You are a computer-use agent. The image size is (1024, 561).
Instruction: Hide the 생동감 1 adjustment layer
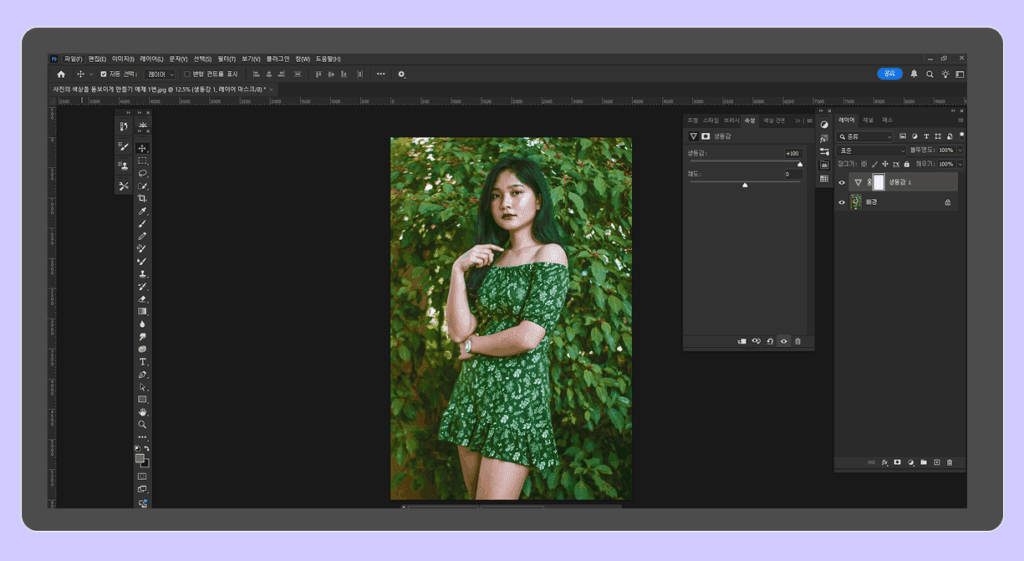click(842, 183)
